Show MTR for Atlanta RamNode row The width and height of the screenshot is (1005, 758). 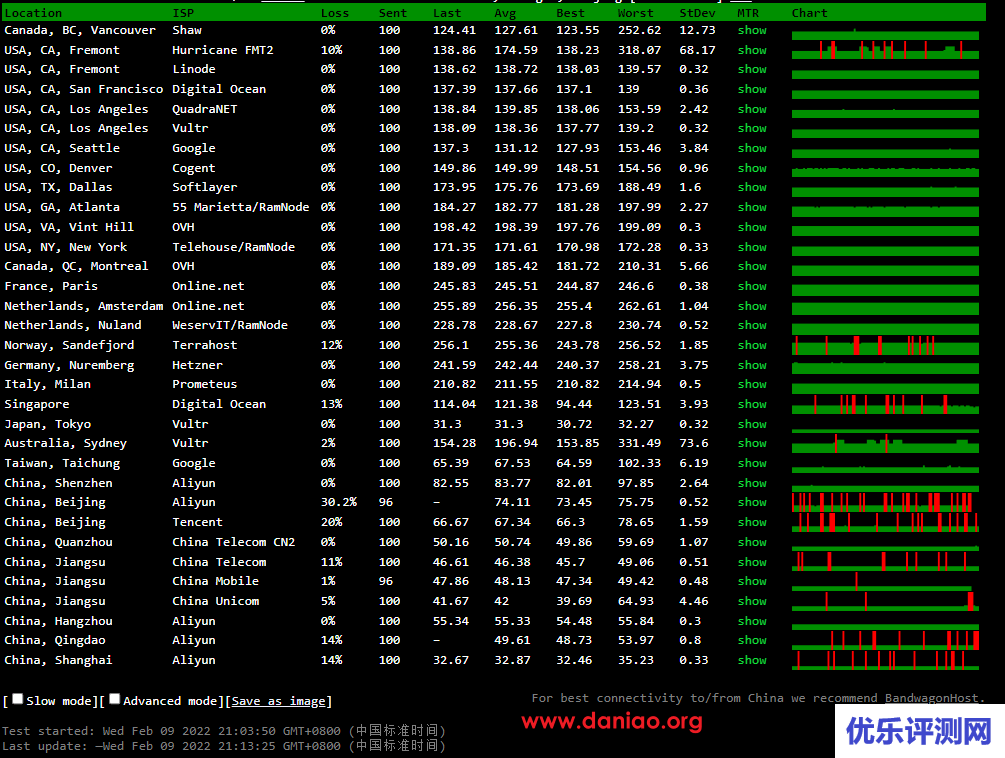pos(752,207)
